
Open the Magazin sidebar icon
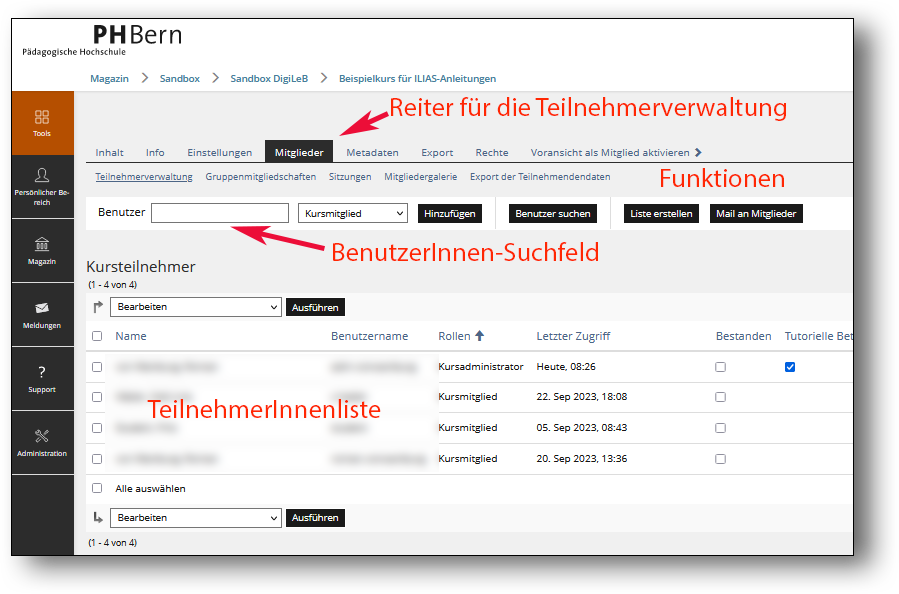pos(42,251)
